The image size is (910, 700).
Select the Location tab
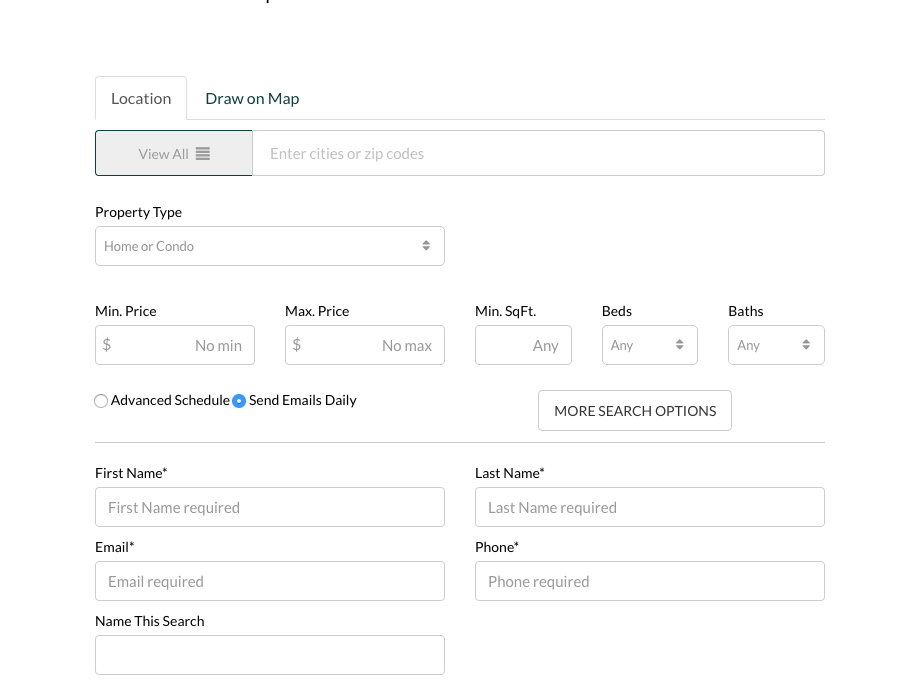141,98
